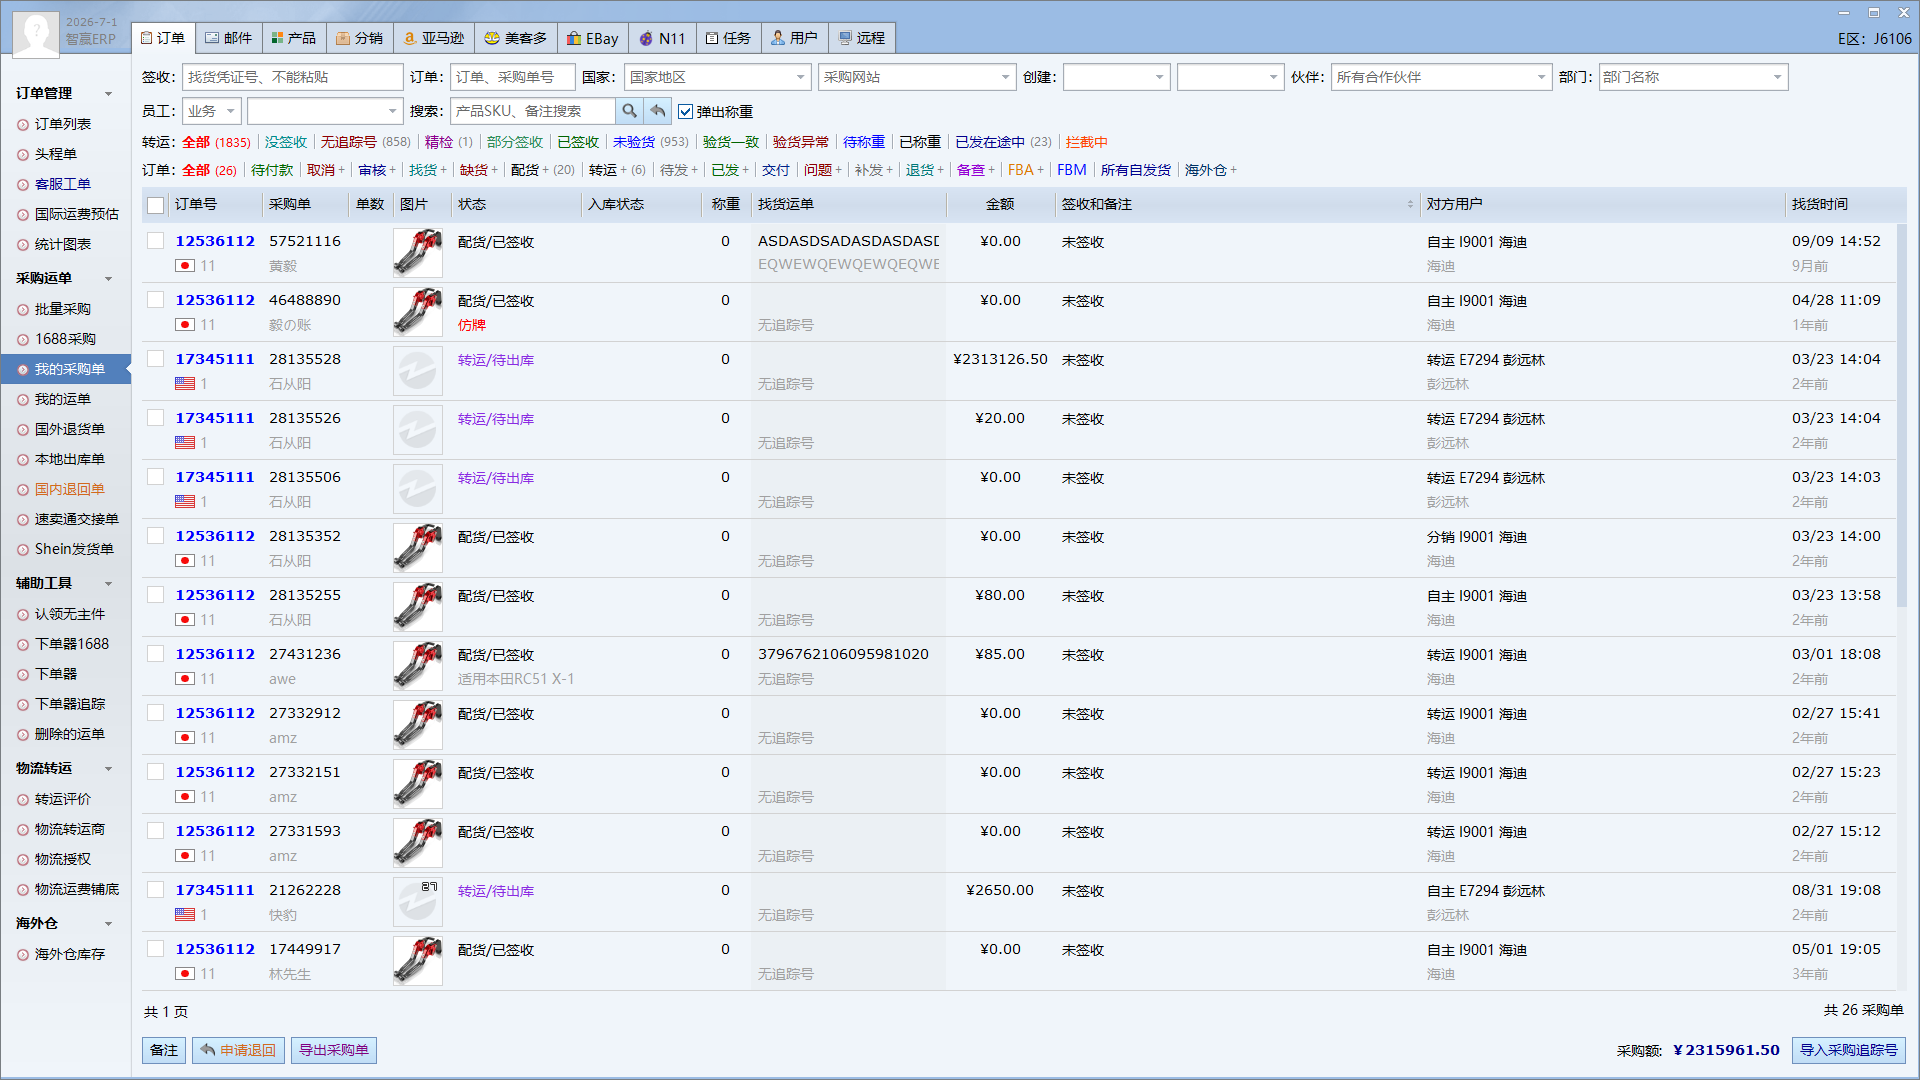Open the 1688采购 sidebar item

pyautogui.click(x=65, y=339)
